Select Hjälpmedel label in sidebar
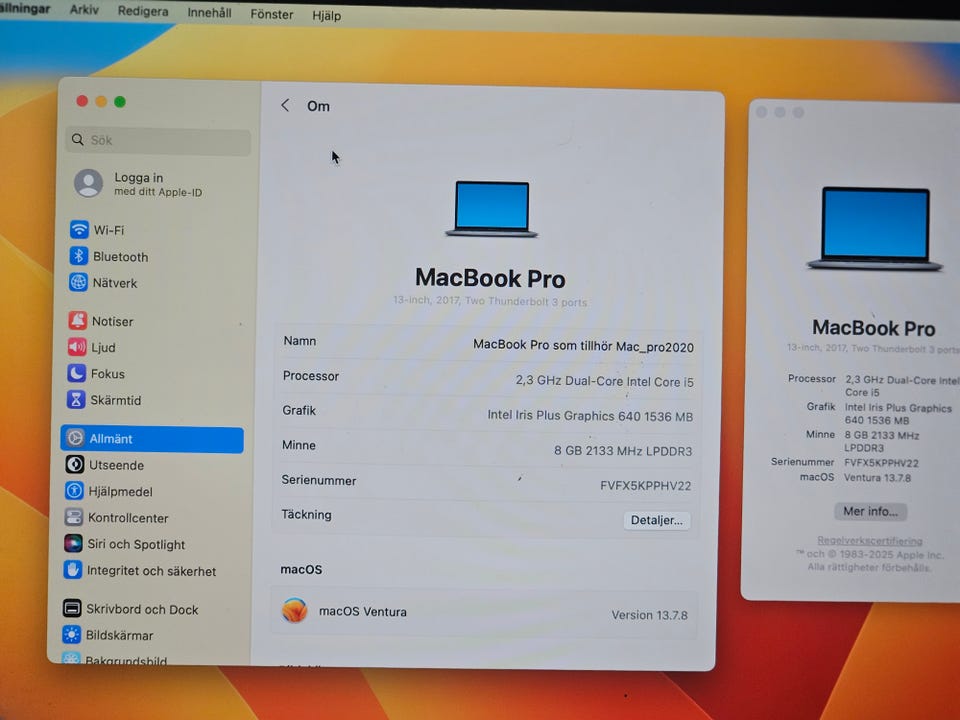The width and height of the screenshot is (960, 720). coord(120,492)
